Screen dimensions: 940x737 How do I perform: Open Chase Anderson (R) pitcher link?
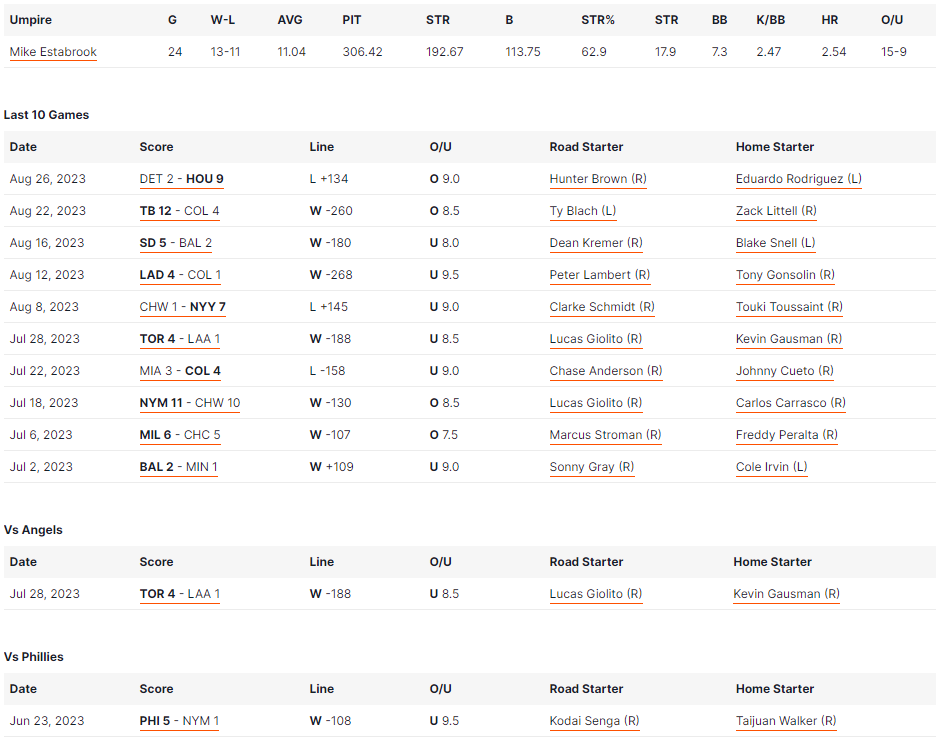tap(606, 371)
